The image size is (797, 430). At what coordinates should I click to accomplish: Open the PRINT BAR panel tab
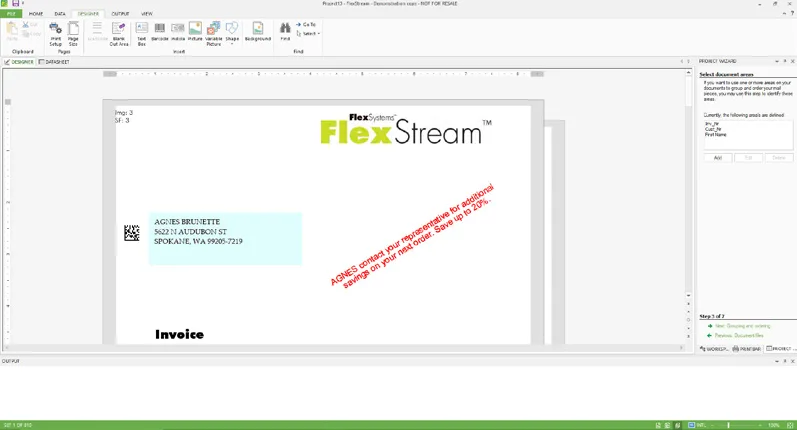747,349
